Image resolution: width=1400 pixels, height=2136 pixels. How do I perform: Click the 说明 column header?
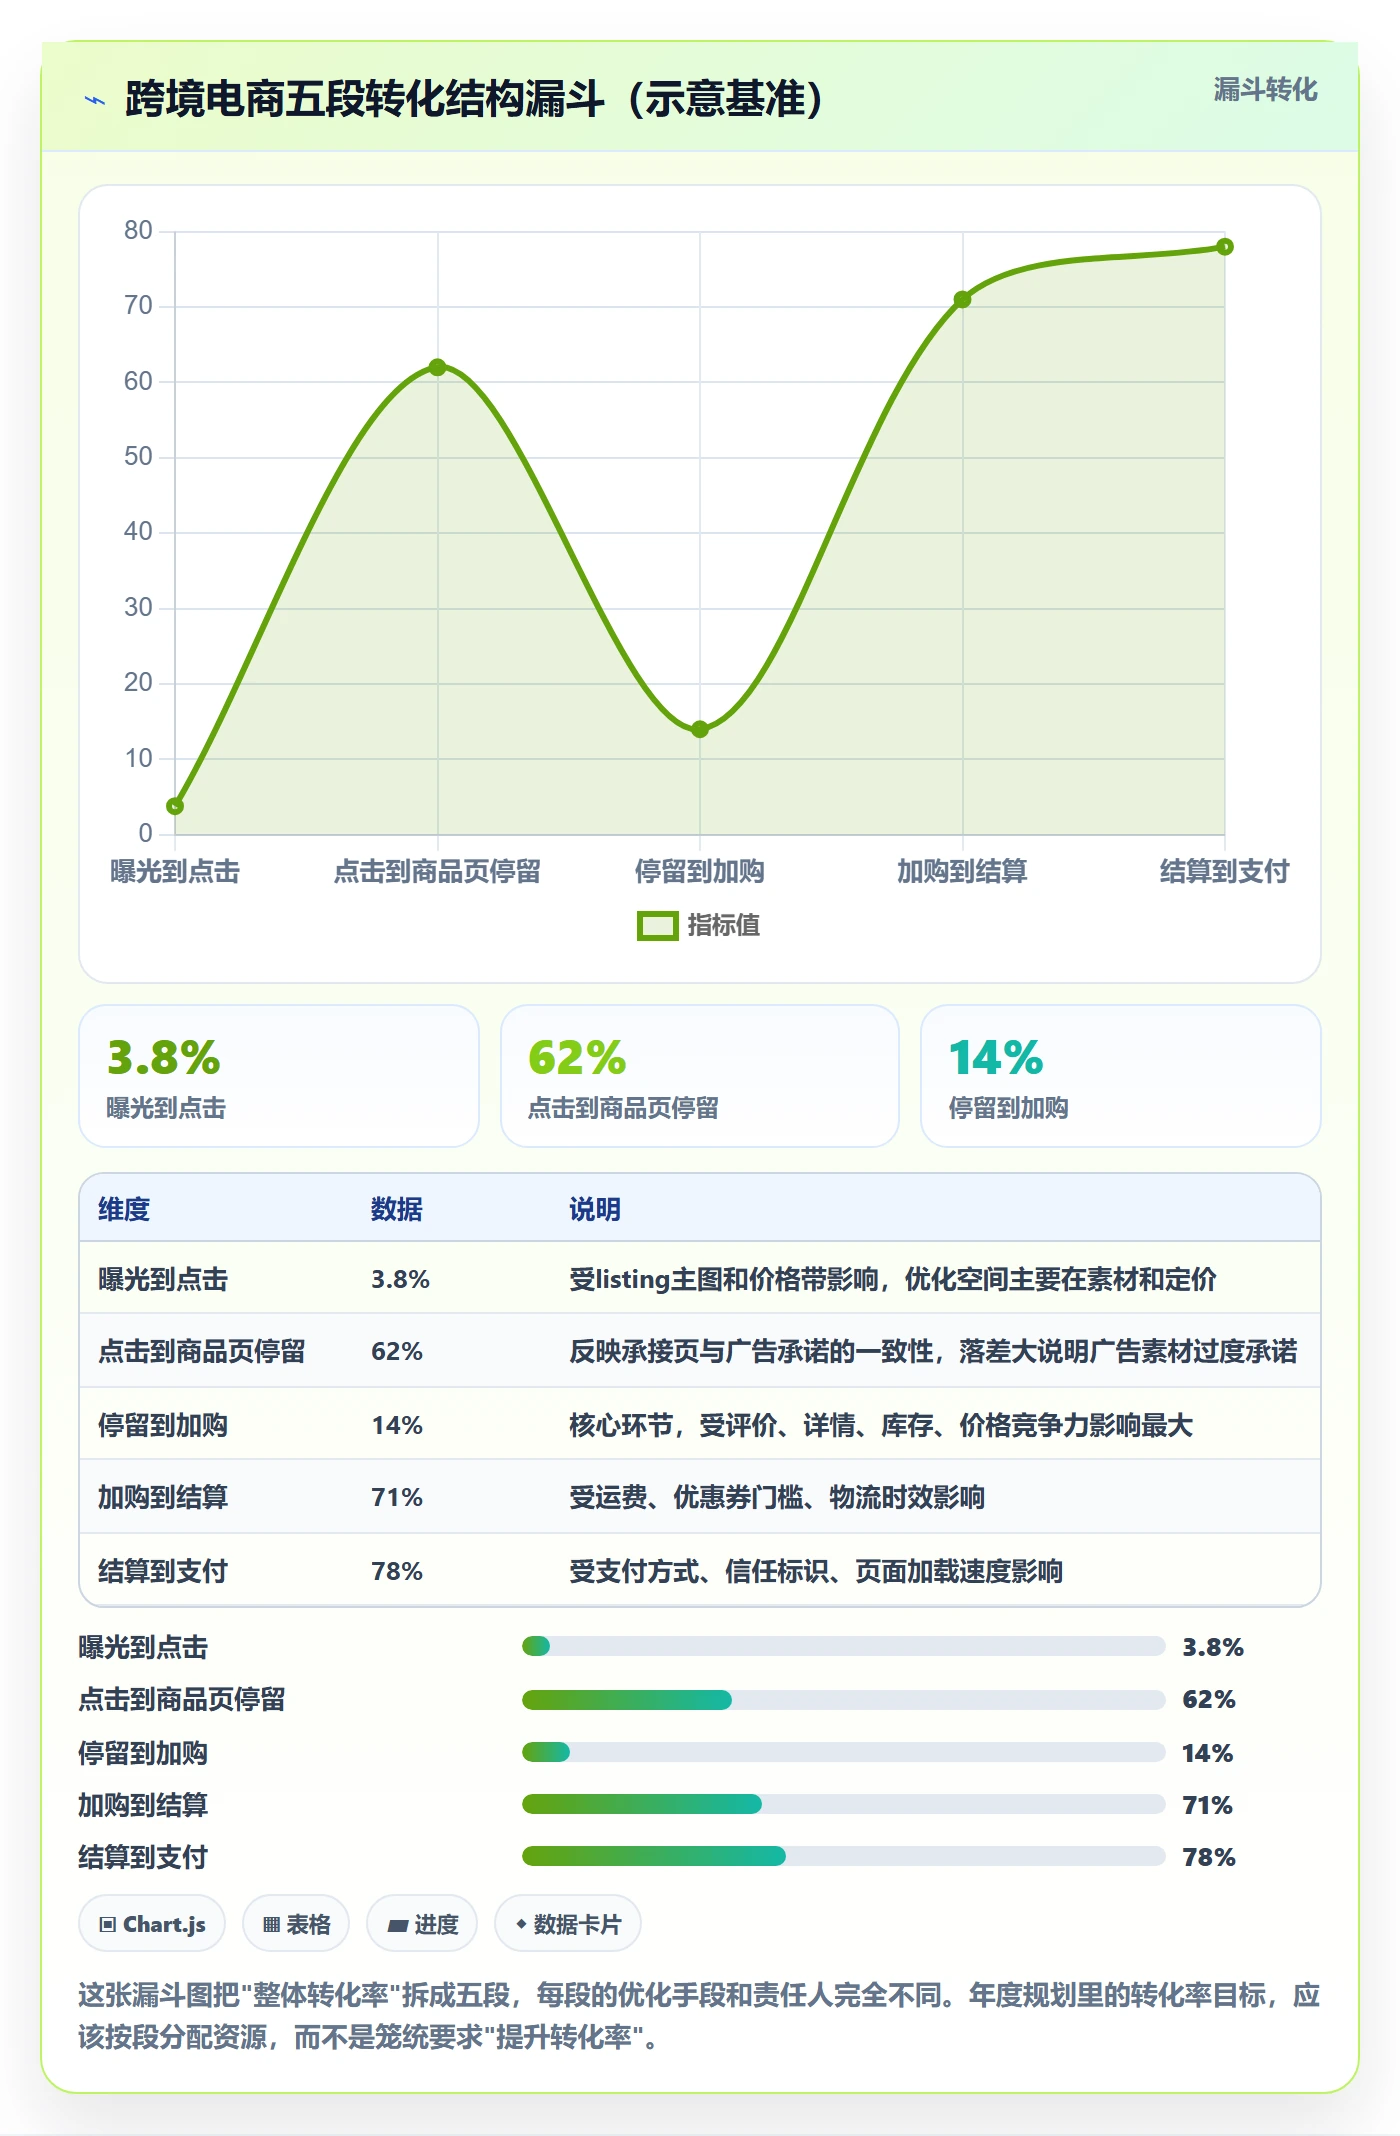click(x=595, y=1209)
